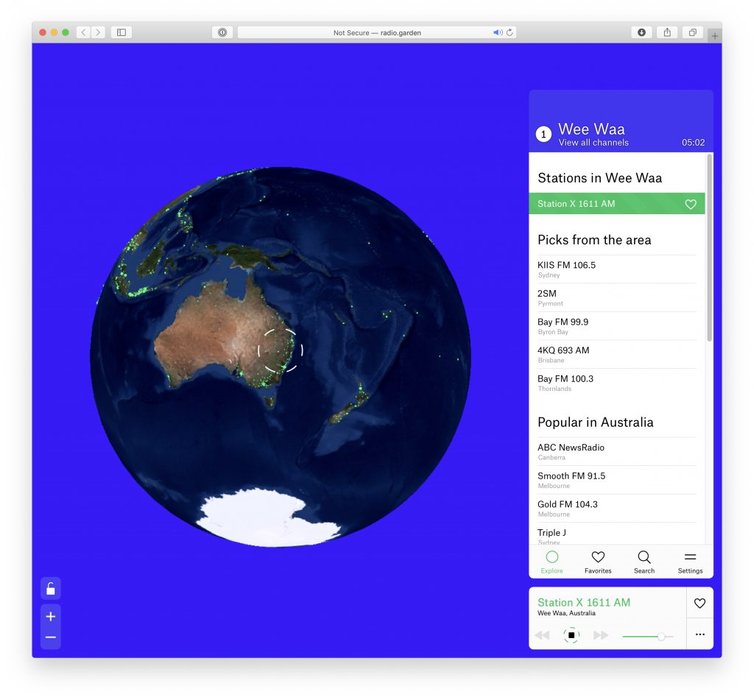Screen dimensions: 754x700
Task: Switch to the Explore tab
Action: [552, 562]
